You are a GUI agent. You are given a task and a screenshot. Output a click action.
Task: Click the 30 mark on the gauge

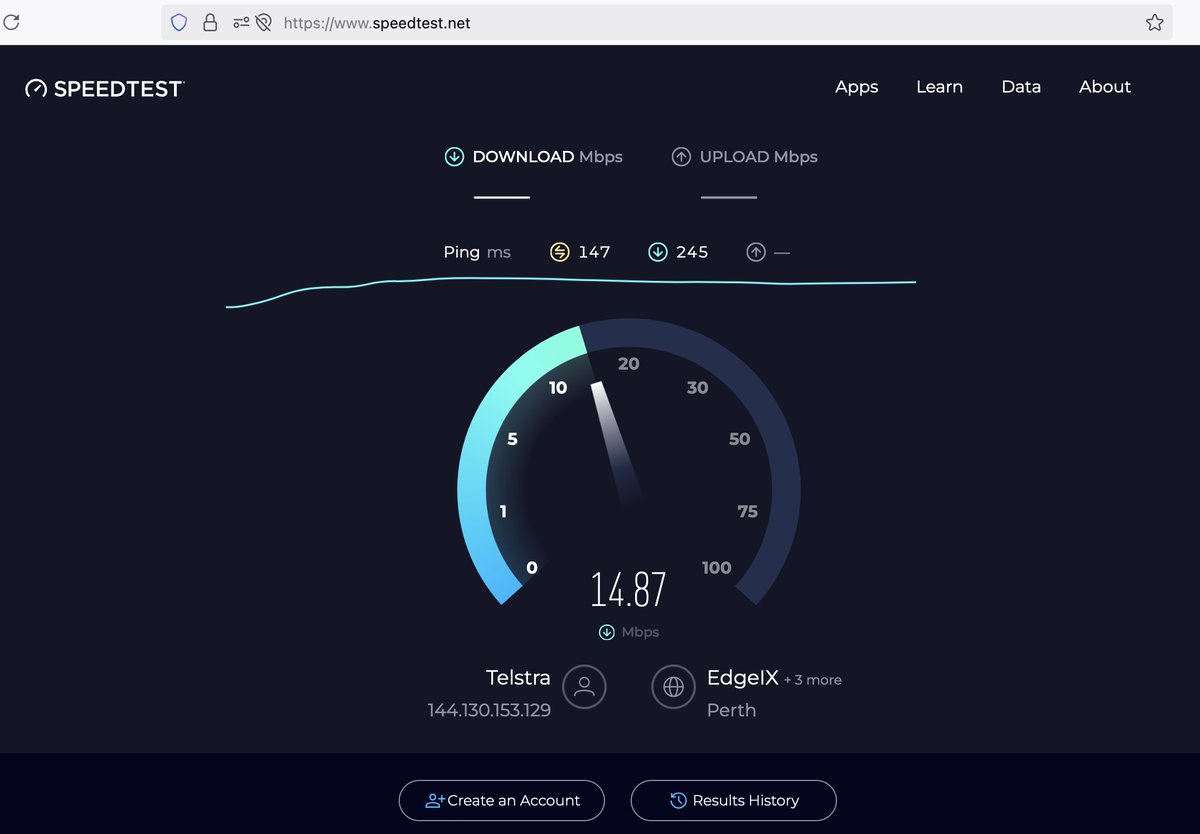697,387
